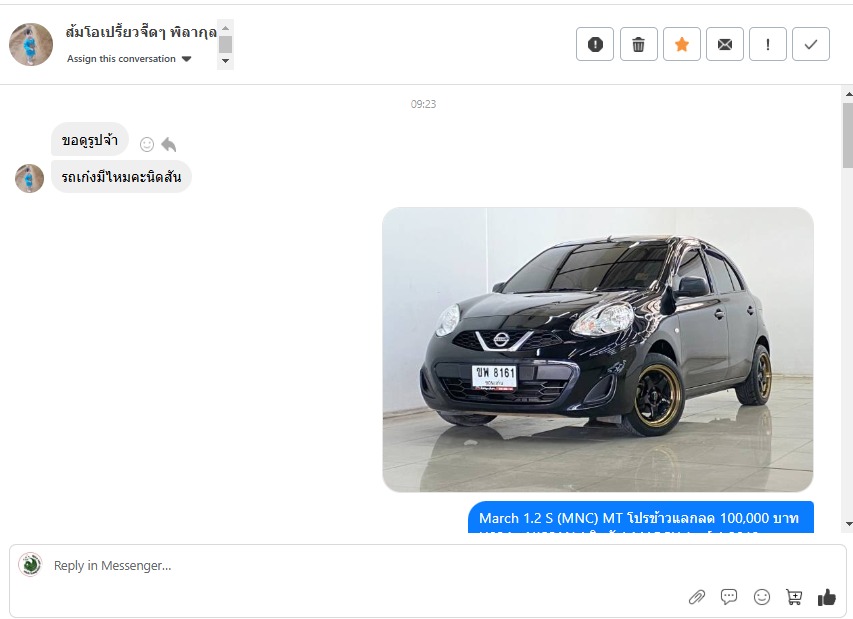Click the chat vertical scrollbar thumb
This screenshot has height=619, width=853.
tap(848, 135)
